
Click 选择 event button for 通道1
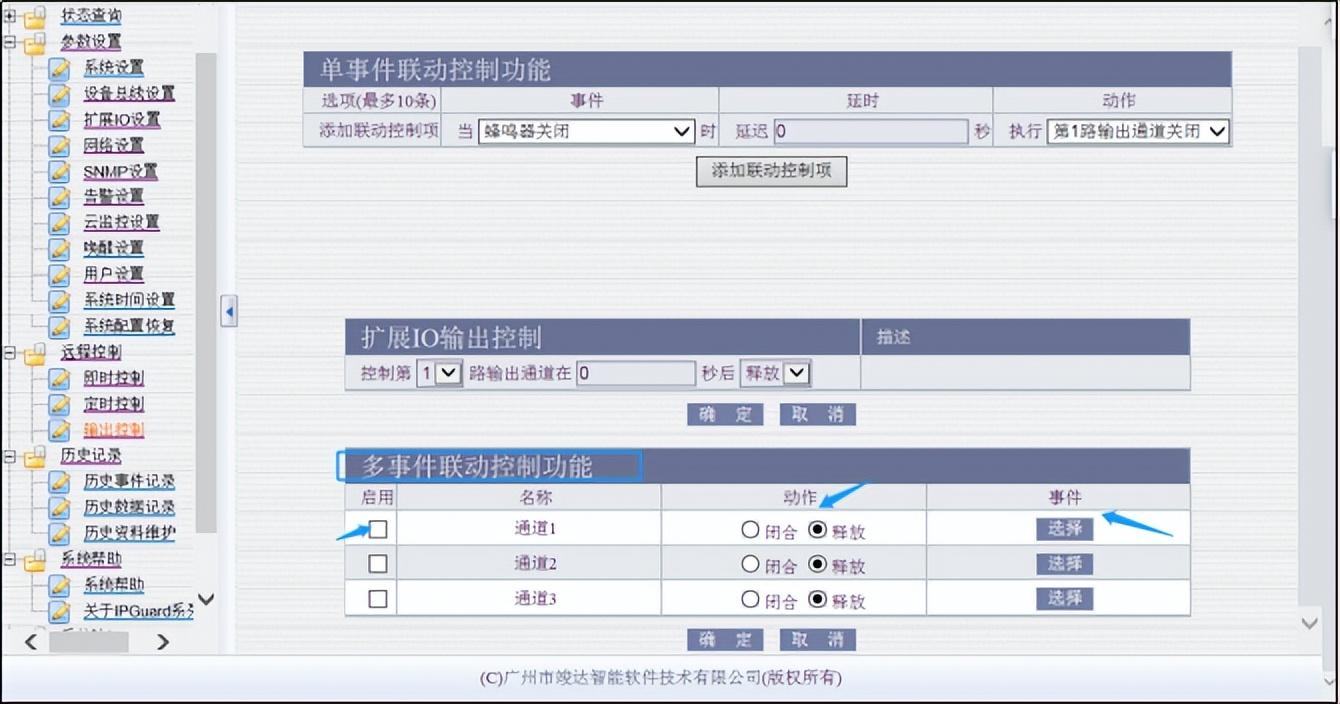[1064, 529]
